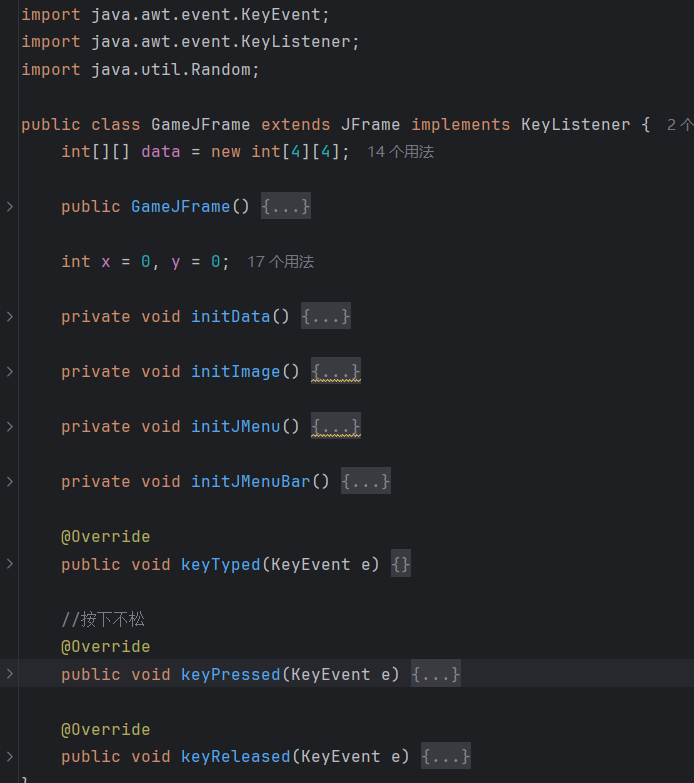Click the 'new' keyword in data initialization

coord(226,152)
